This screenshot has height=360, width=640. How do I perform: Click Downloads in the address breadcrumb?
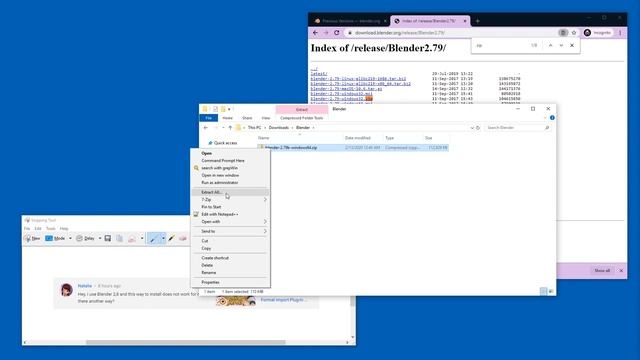pyautogui.click(x=279, y=128)
